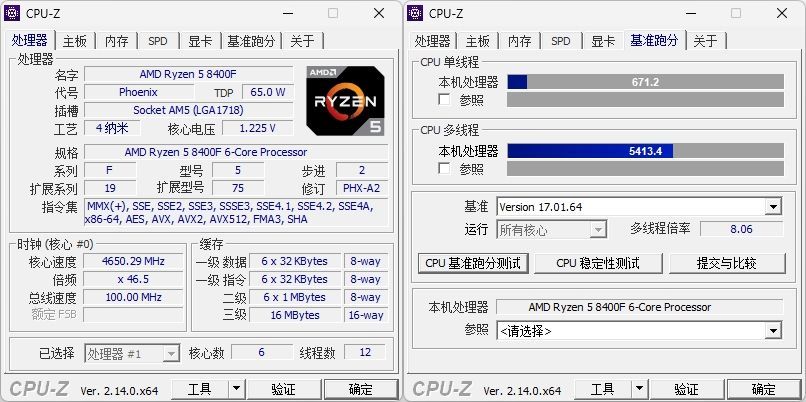The height and width of the screenshot is (402, 806).
Task: Click the 确定 button in left window
Action: pyautogui.click(x=361, y=389)
